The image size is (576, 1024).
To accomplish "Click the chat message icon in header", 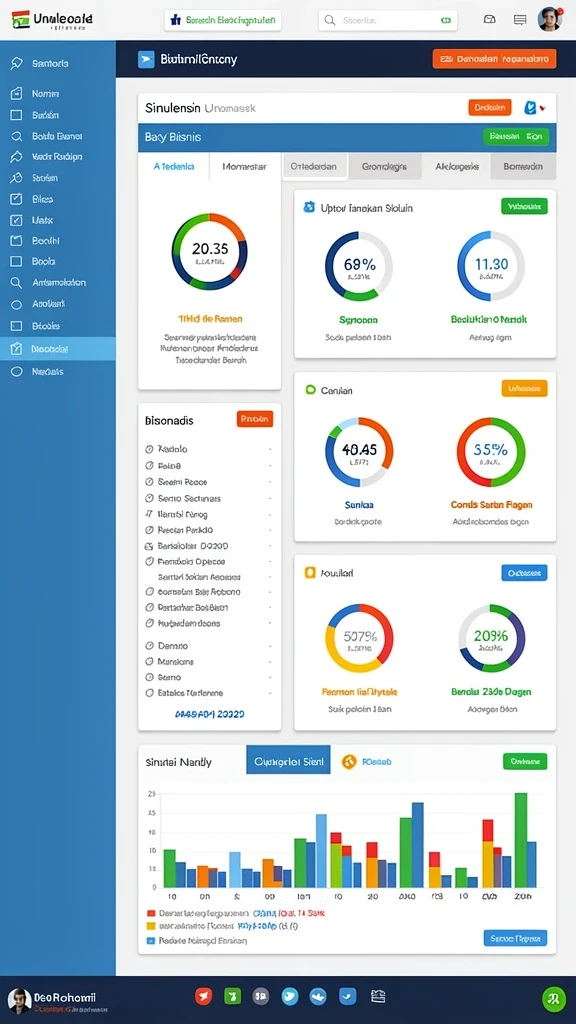I will 520,20.
